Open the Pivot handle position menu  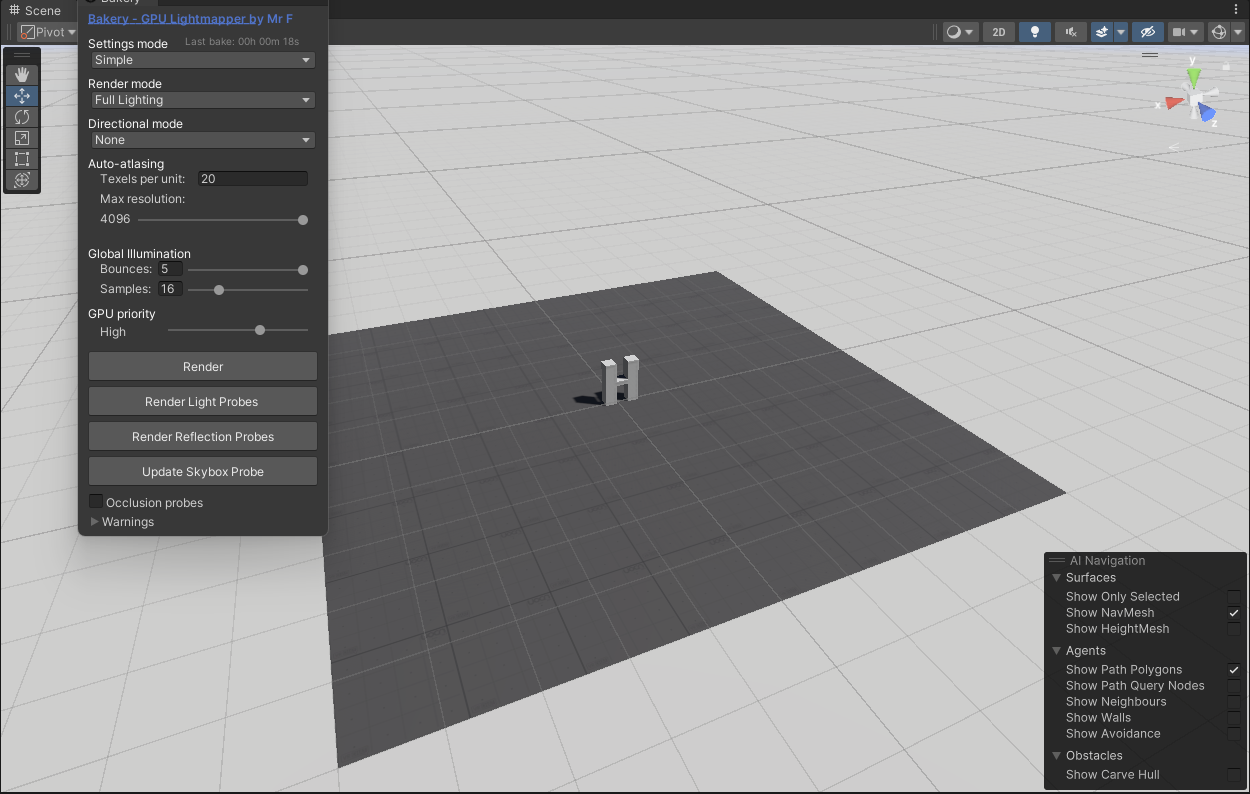48,32
